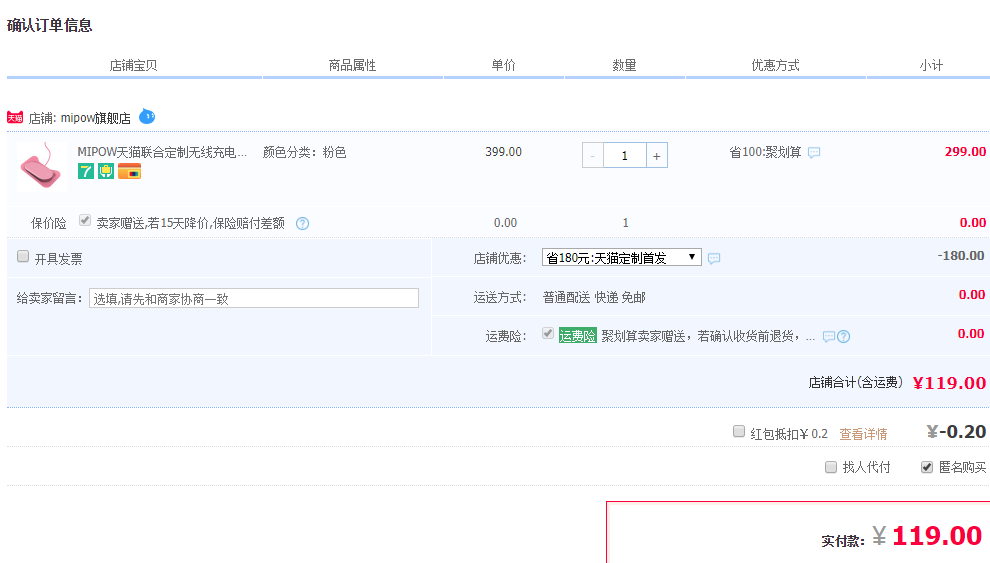This screenshot has height=563, width=990.
Task: Check the 红包抵扣 checkbox
Action: click(739, 431)
